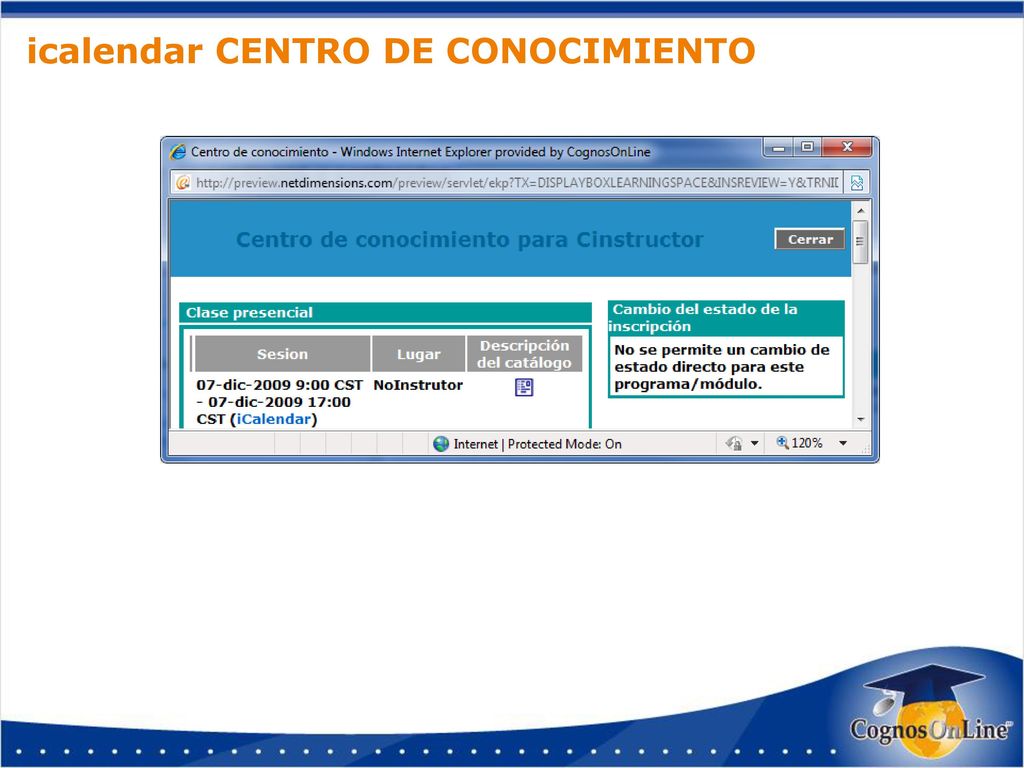Open the catalog description icon
Viewport: 1024px width, 768px height.
(x=524, y=387)
